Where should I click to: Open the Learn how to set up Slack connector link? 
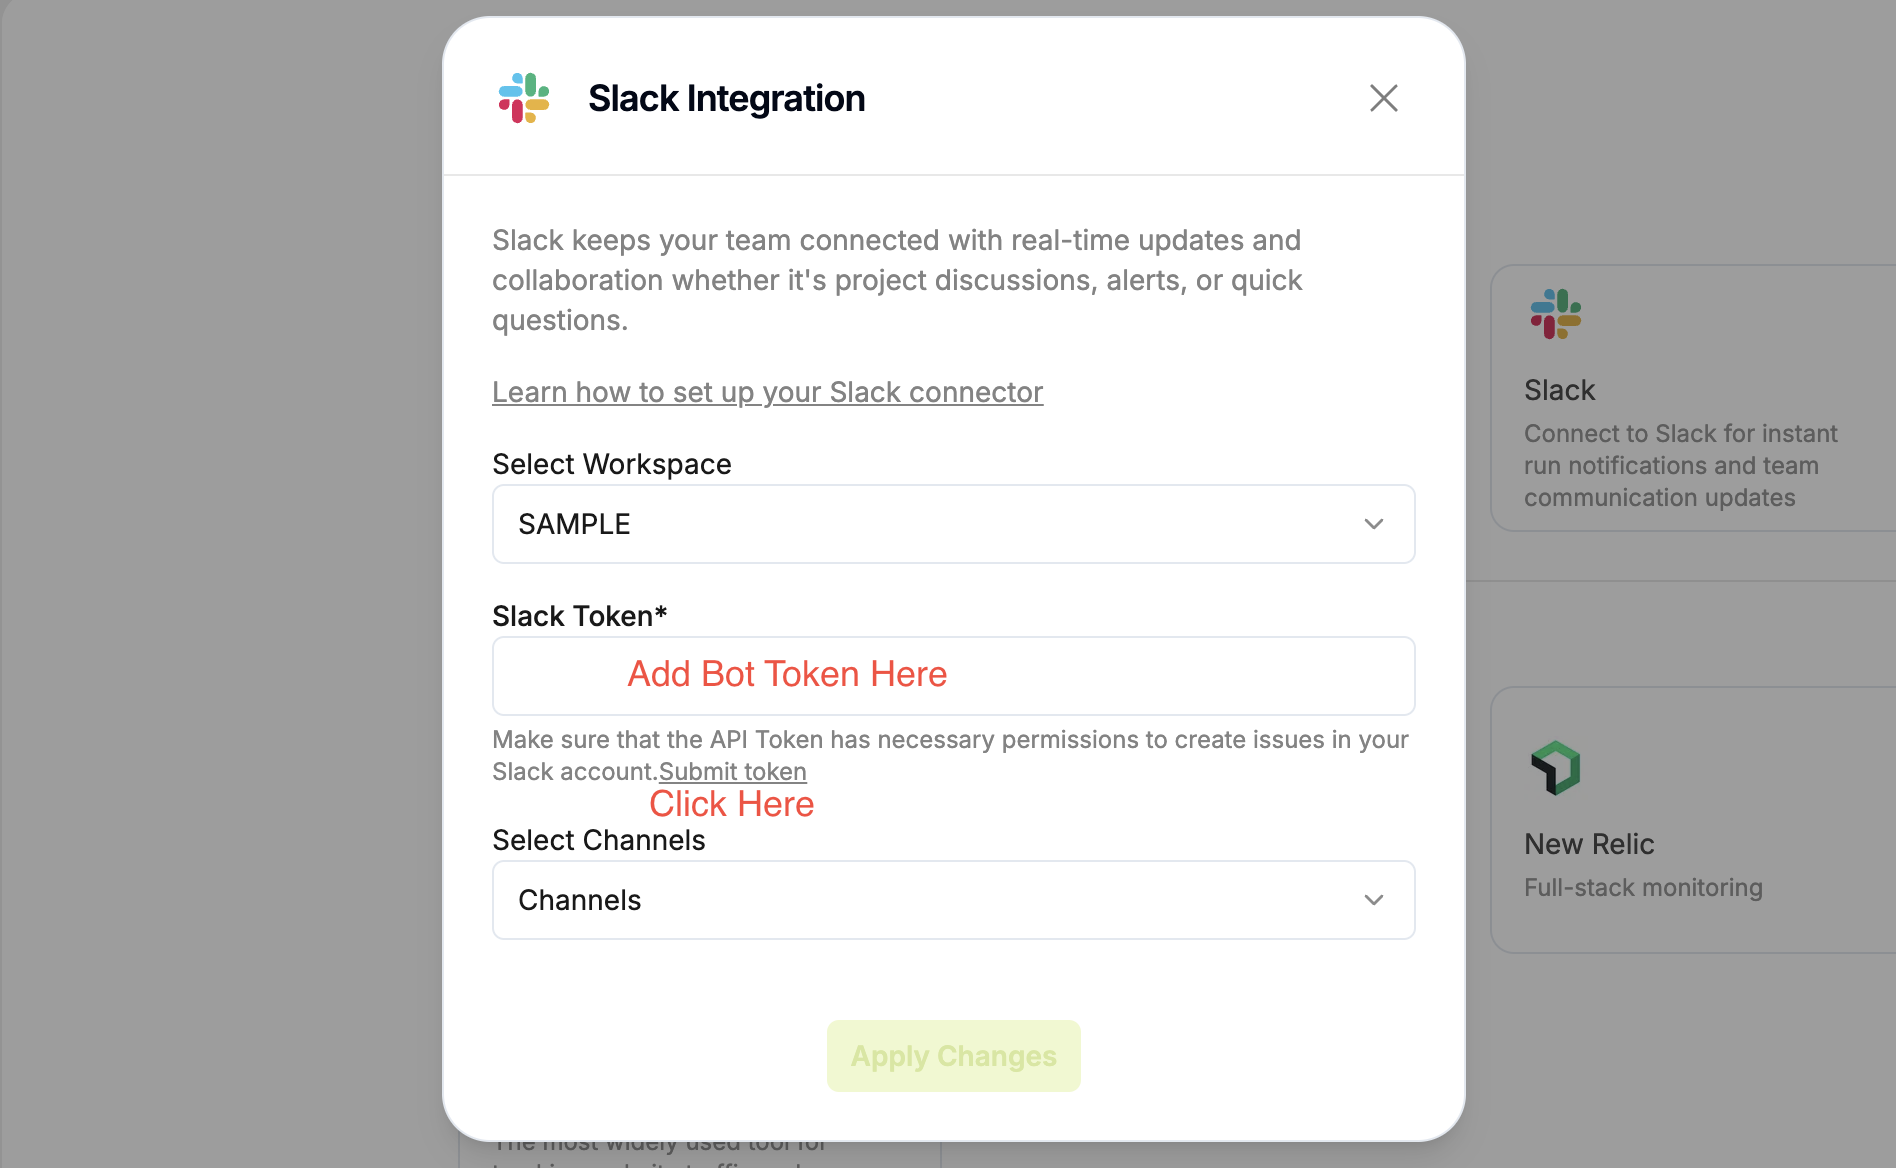(767, 392)
